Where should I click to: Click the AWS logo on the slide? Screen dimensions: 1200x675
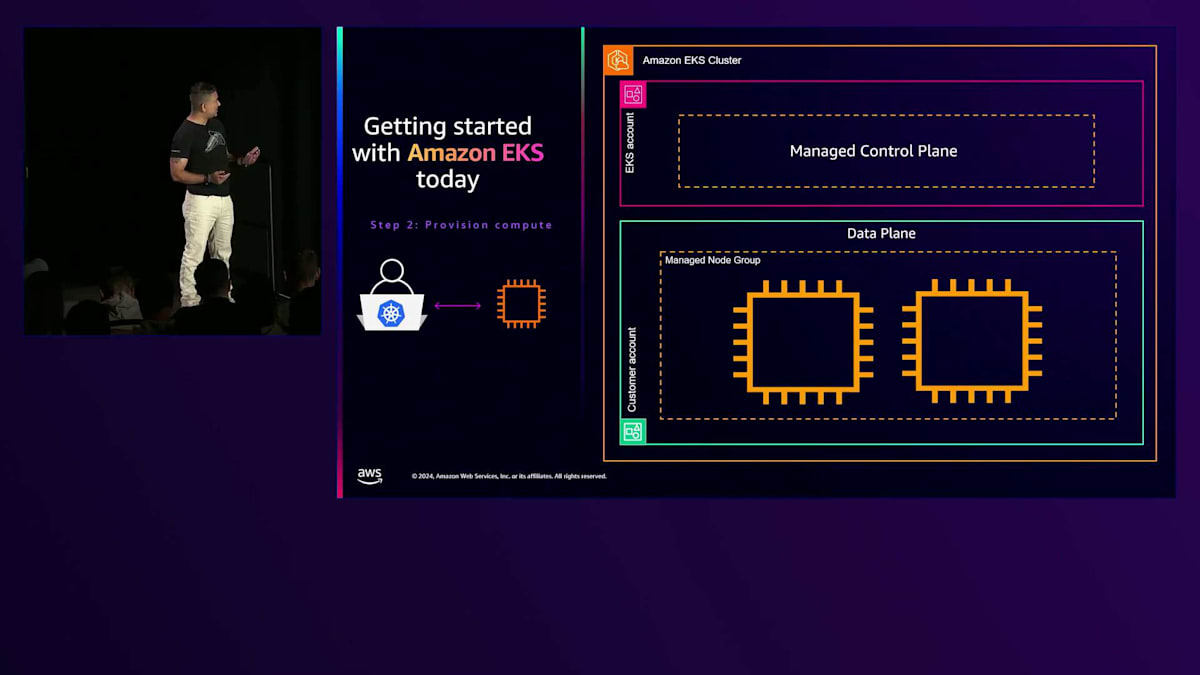click(370, 476)
